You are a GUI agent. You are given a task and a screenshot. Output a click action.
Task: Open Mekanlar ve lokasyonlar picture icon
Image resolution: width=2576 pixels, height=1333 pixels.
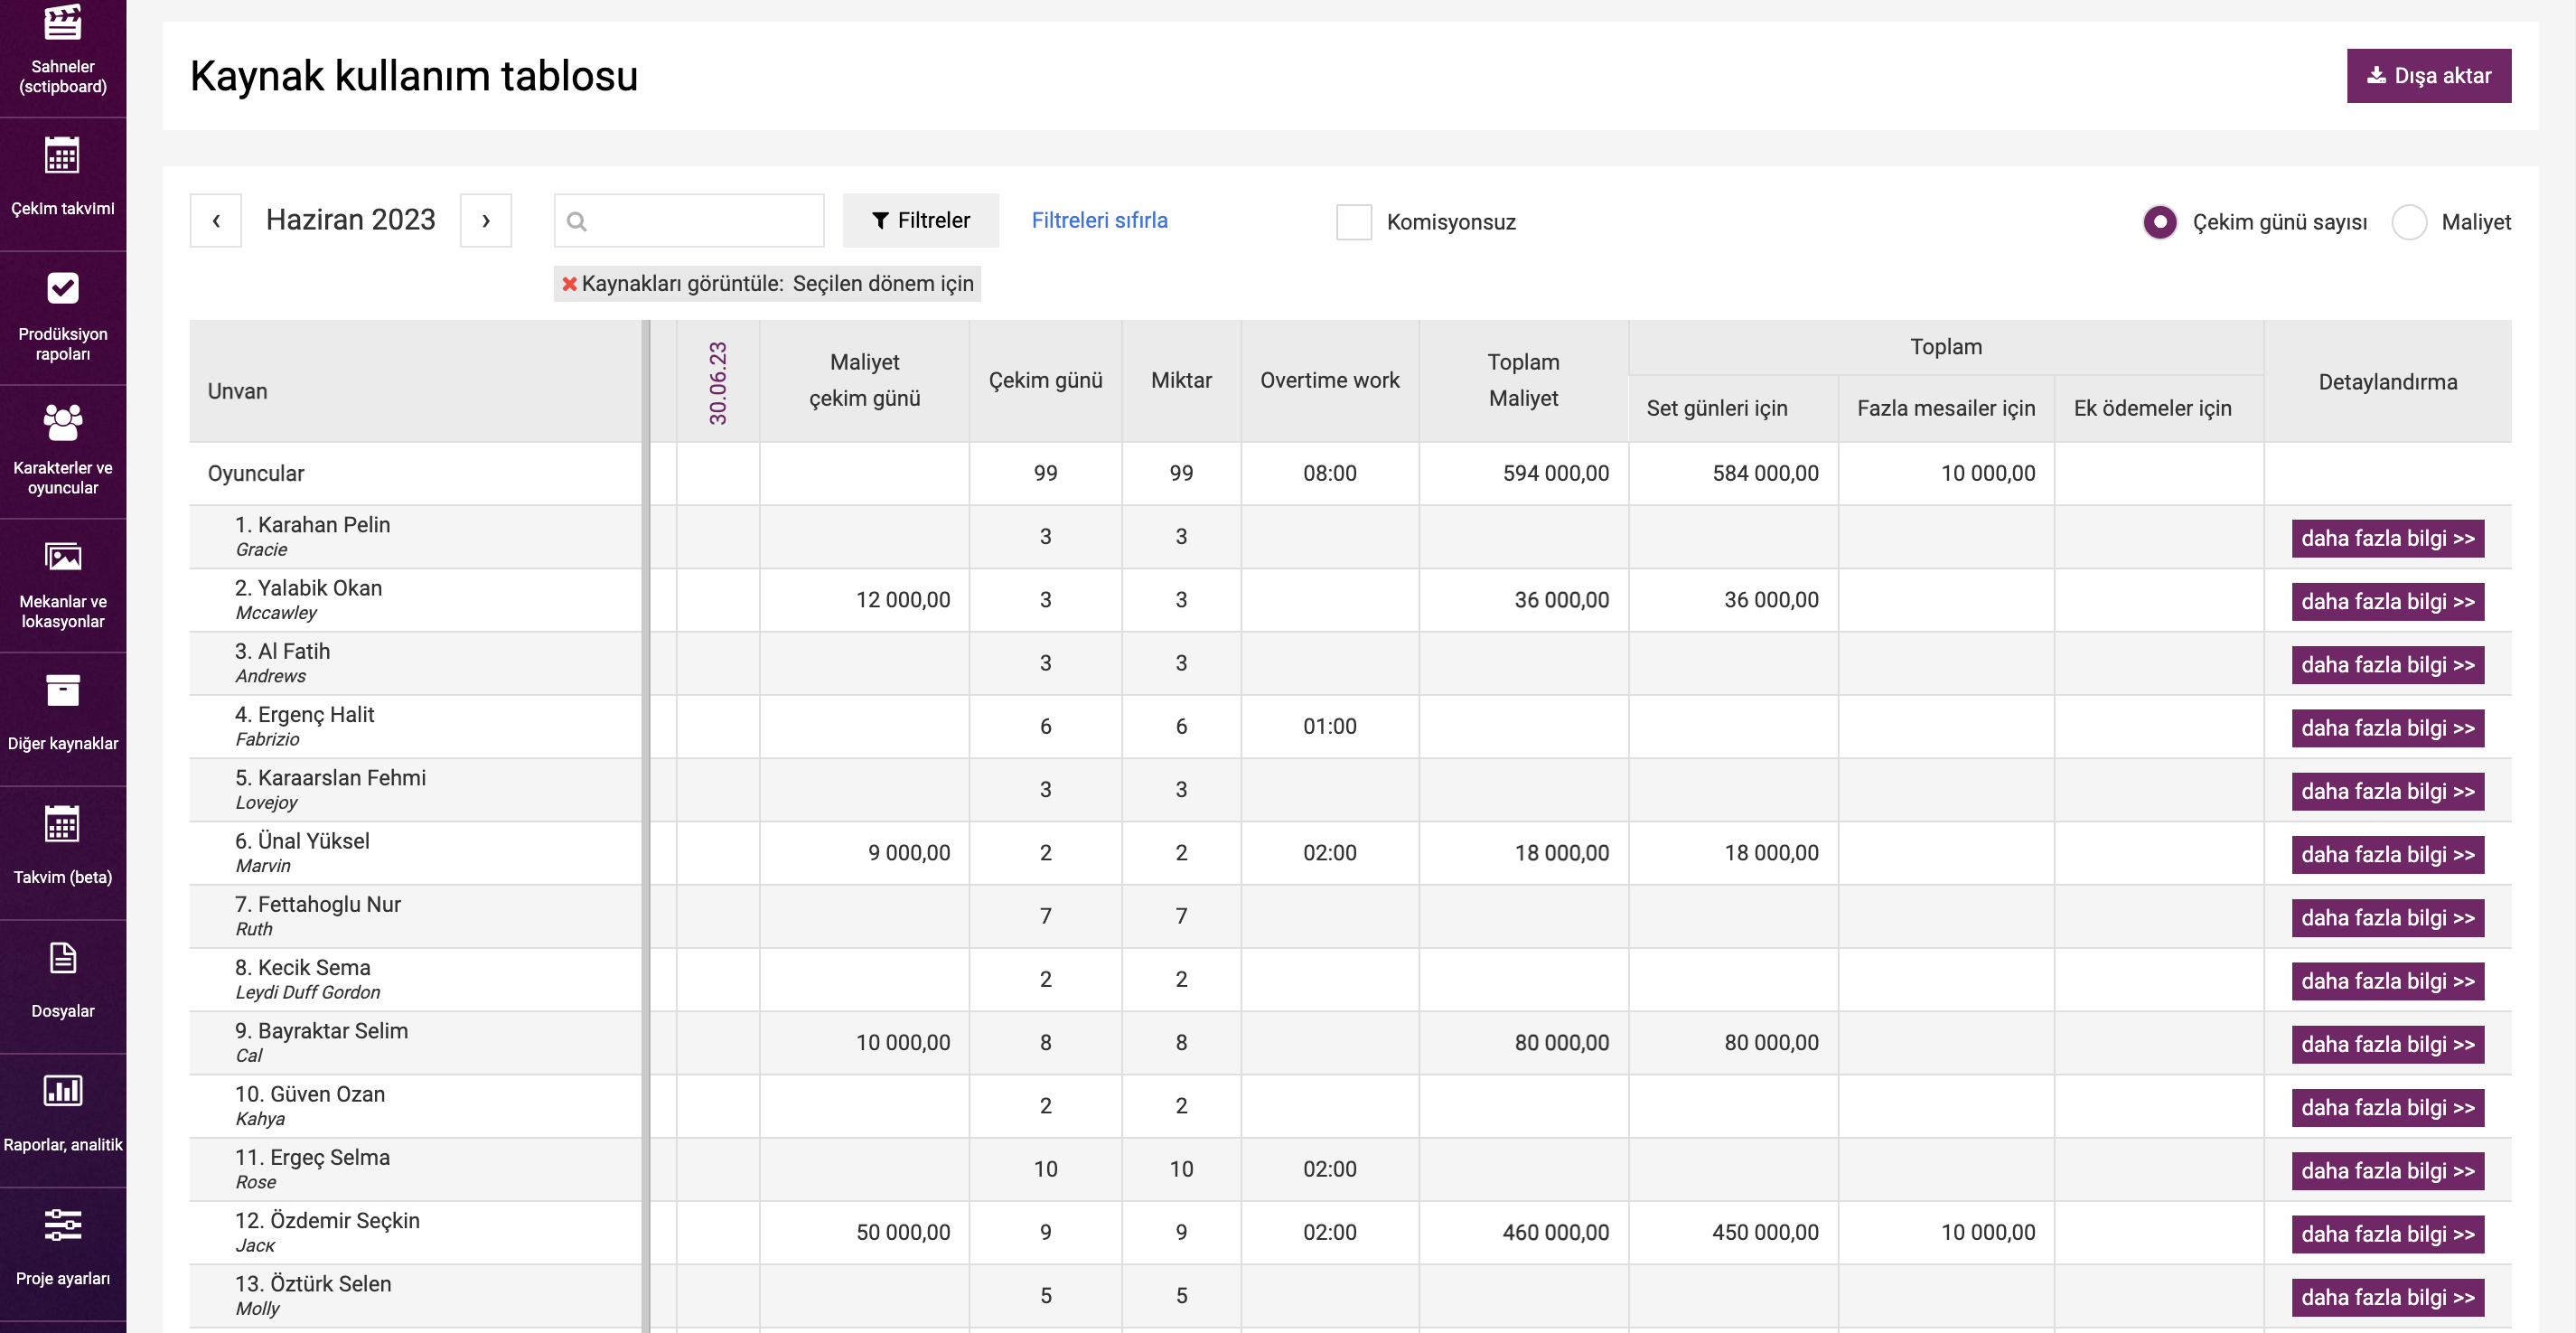(62, 556)
